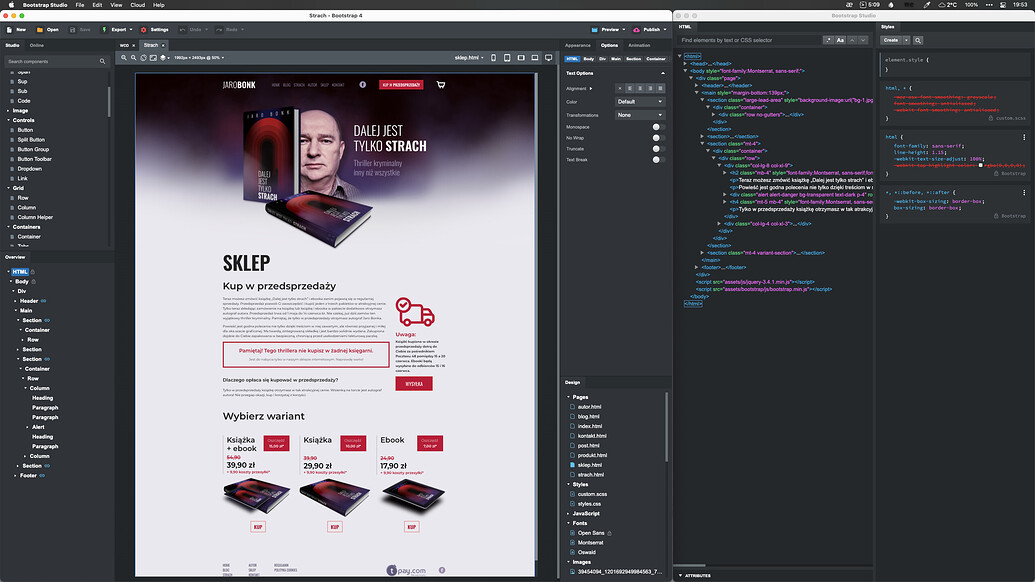Select the Footer item in Overview tree
This screenshot has height=582, width=1035.
point(28,475)
